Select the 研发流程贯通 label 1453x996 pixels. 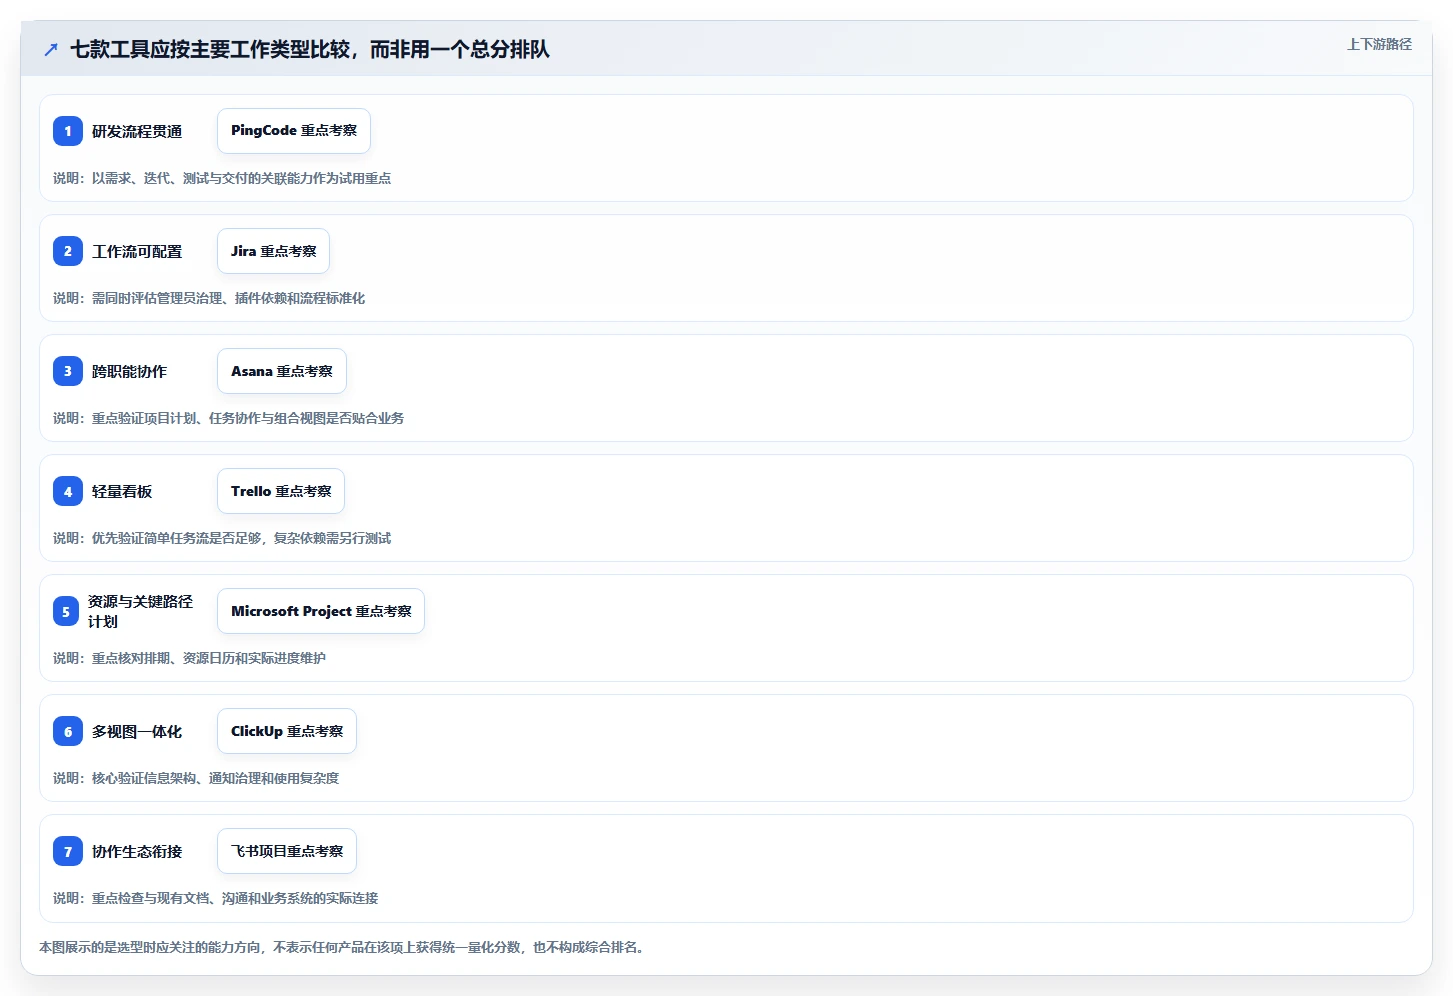point(137,131)
